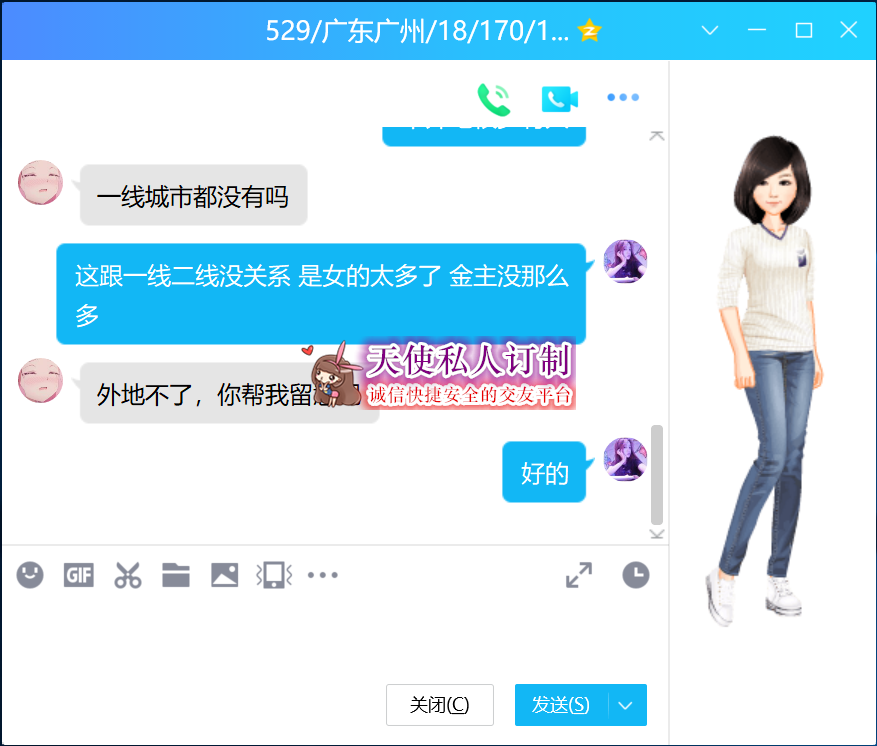Open the emoji picker
877x746 pixels.
(x=30, y=575)
